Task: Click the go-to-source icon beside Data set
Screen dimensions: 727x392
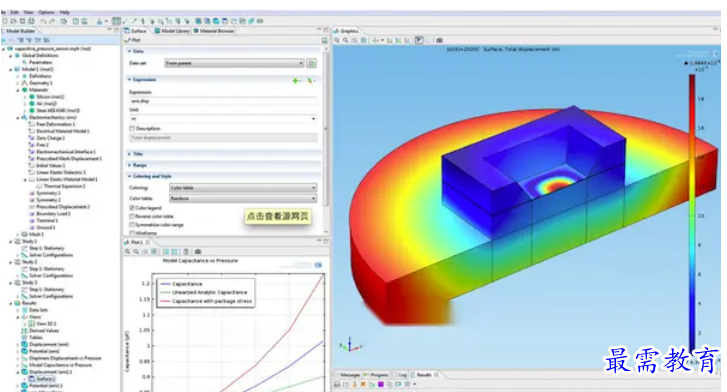Action: tap(312, 63)
